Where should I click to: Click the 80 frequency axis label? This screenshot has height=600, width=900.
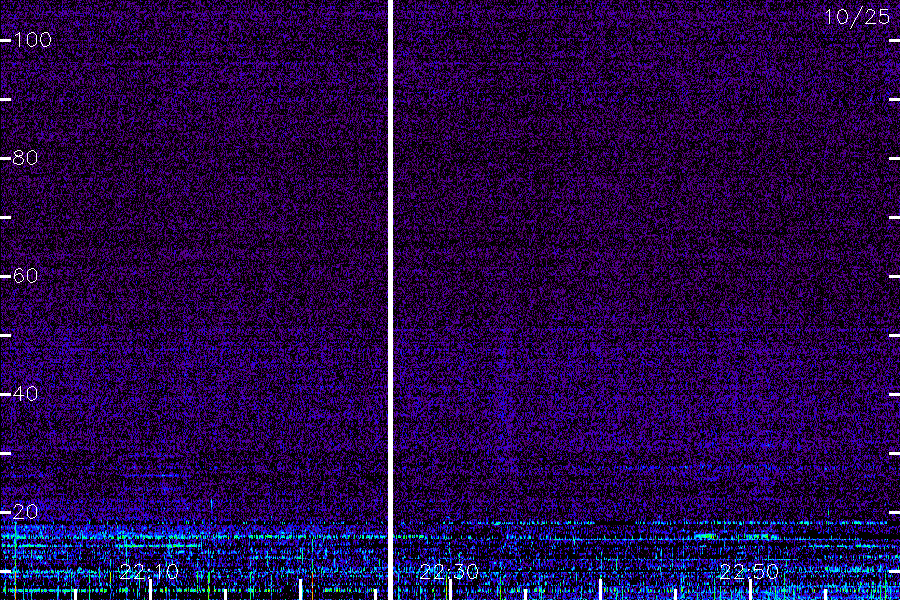(25, 157)
